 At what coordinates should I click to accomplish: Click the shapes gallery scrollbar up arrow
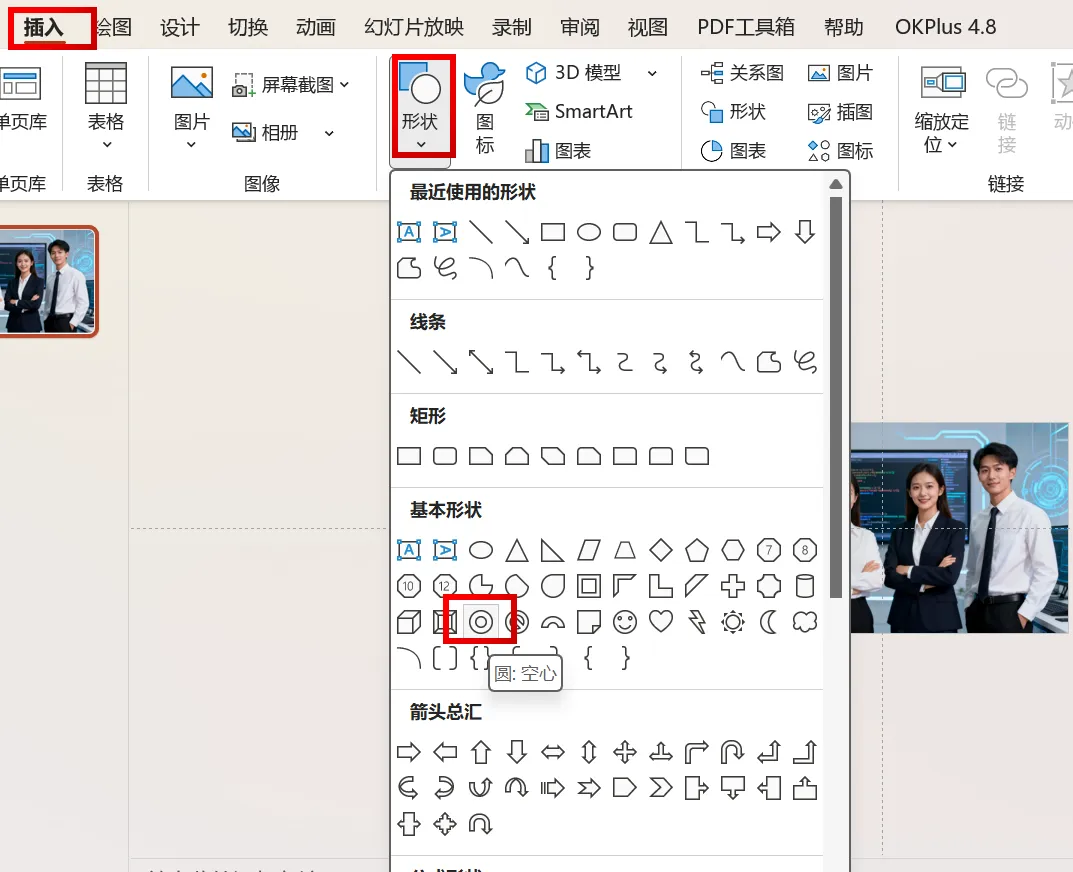(836, 184)
